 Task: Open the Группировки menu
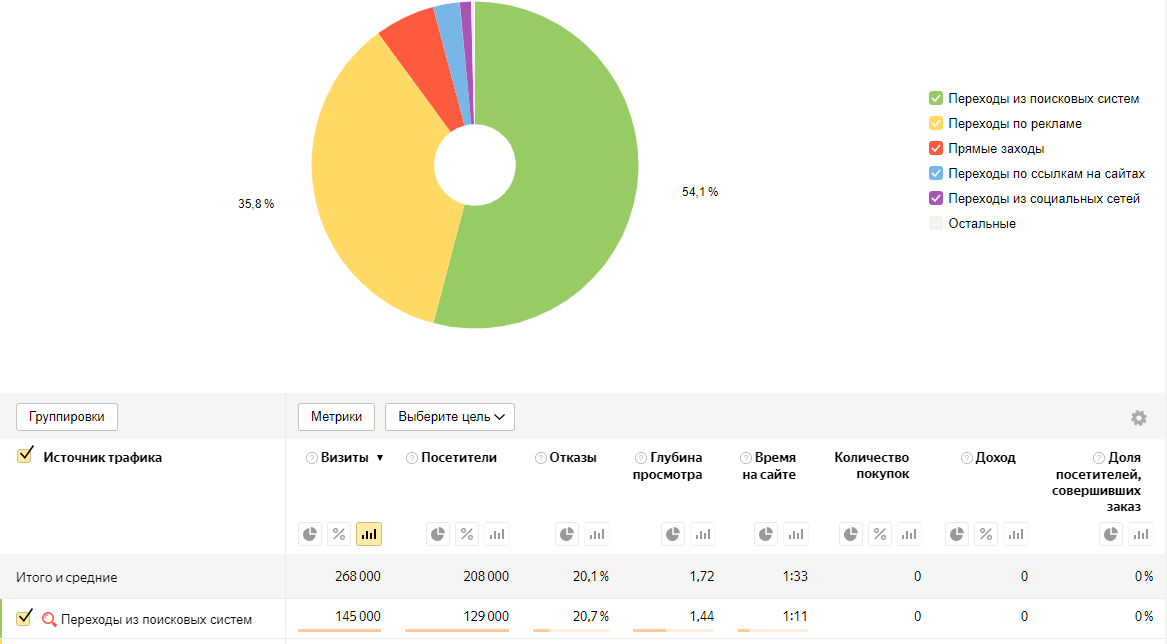pyautogui.click(x=67, y=417)
